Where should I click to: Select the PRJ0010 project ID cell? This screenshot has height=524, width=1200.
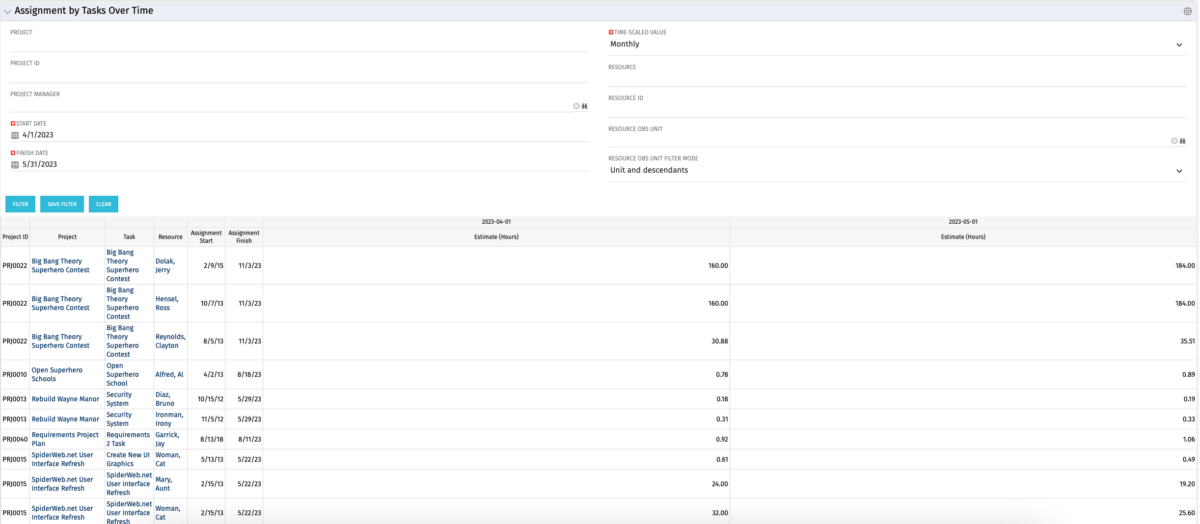[x=15, y=374]
